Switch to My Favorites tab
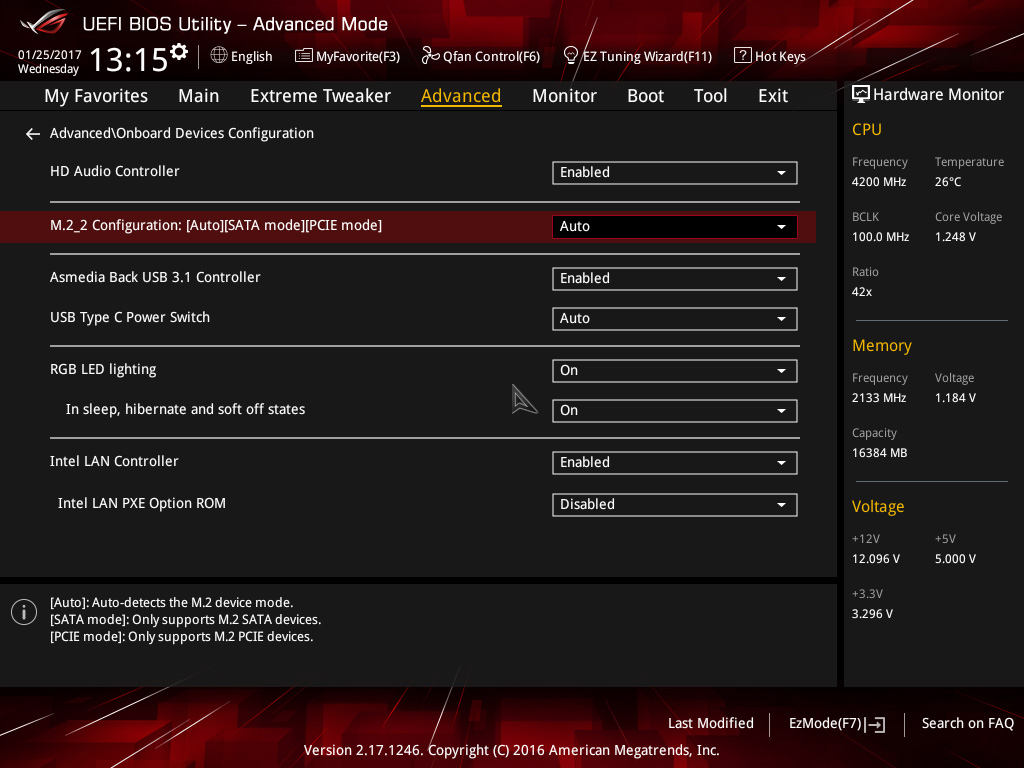This screenshot has width=1024, height=768. pyautogui.click(x=96, y=96)
